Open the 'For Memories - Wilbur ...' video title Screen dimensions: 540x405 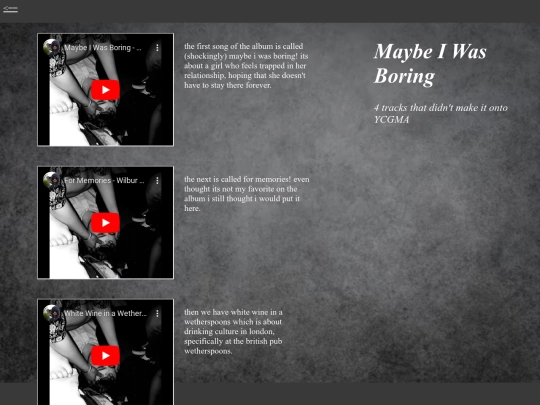pyautogui.click(x=104, y=180)
